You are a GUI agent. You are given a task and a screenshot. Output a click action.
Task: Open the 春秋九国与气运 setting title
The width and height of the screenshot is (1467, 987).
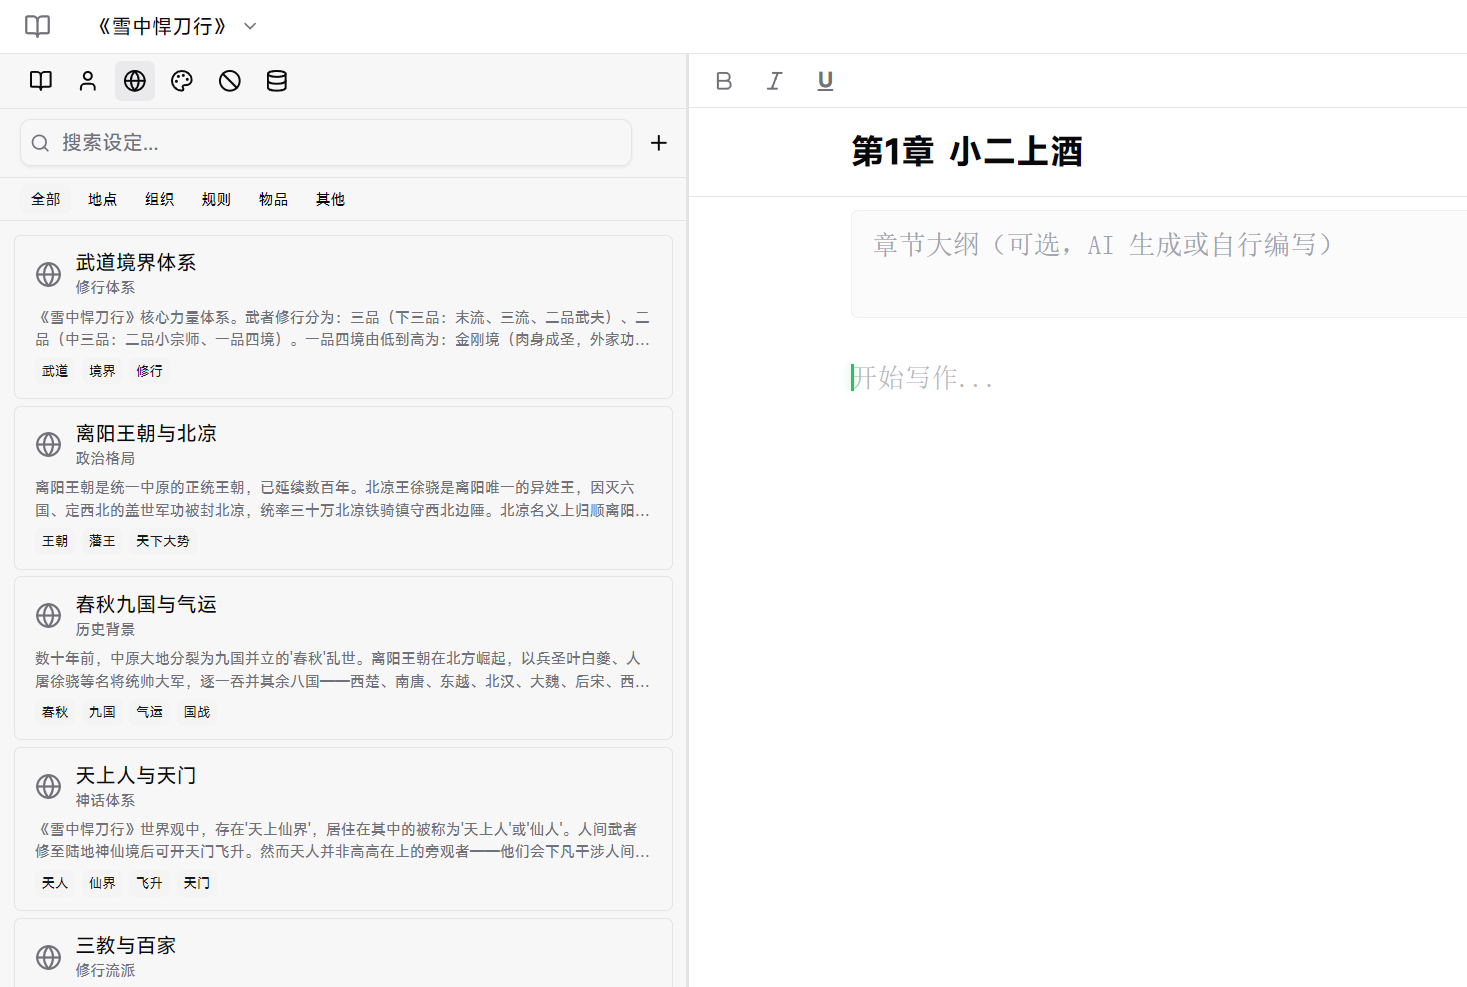[x=146, y=604]
